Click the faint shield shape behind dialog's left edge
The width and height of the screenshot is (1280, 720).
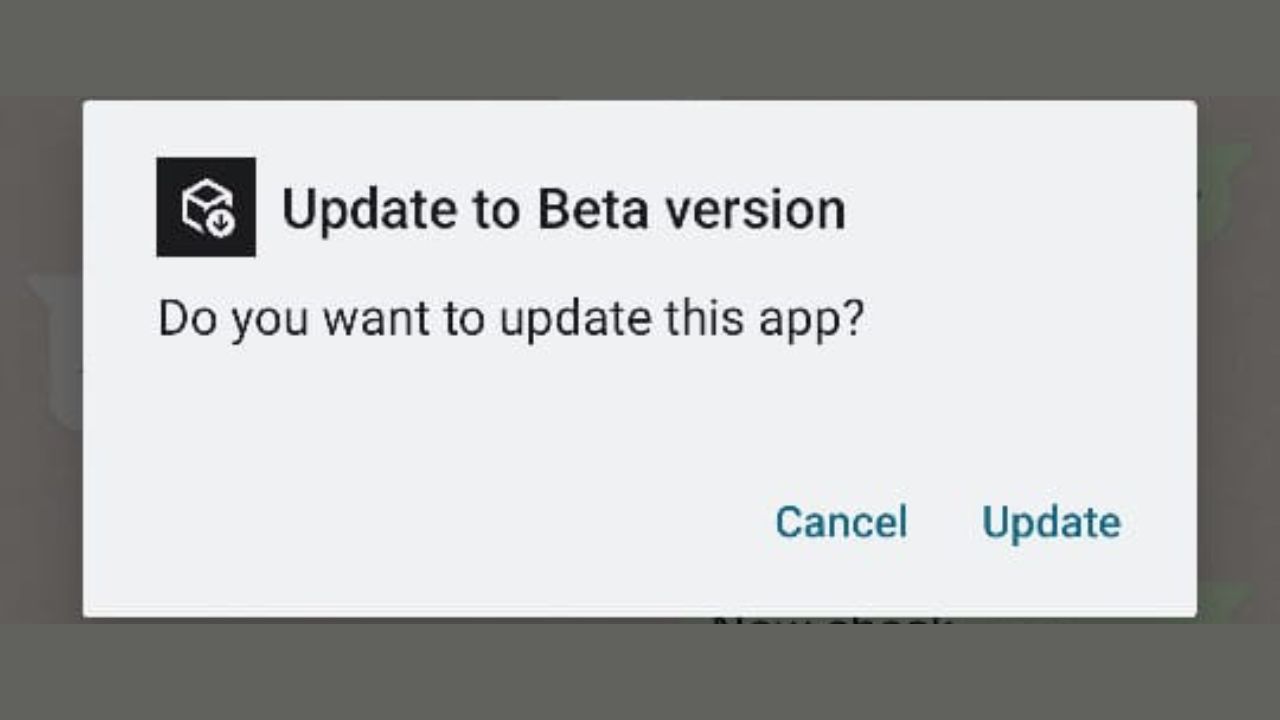coord(56,350)
